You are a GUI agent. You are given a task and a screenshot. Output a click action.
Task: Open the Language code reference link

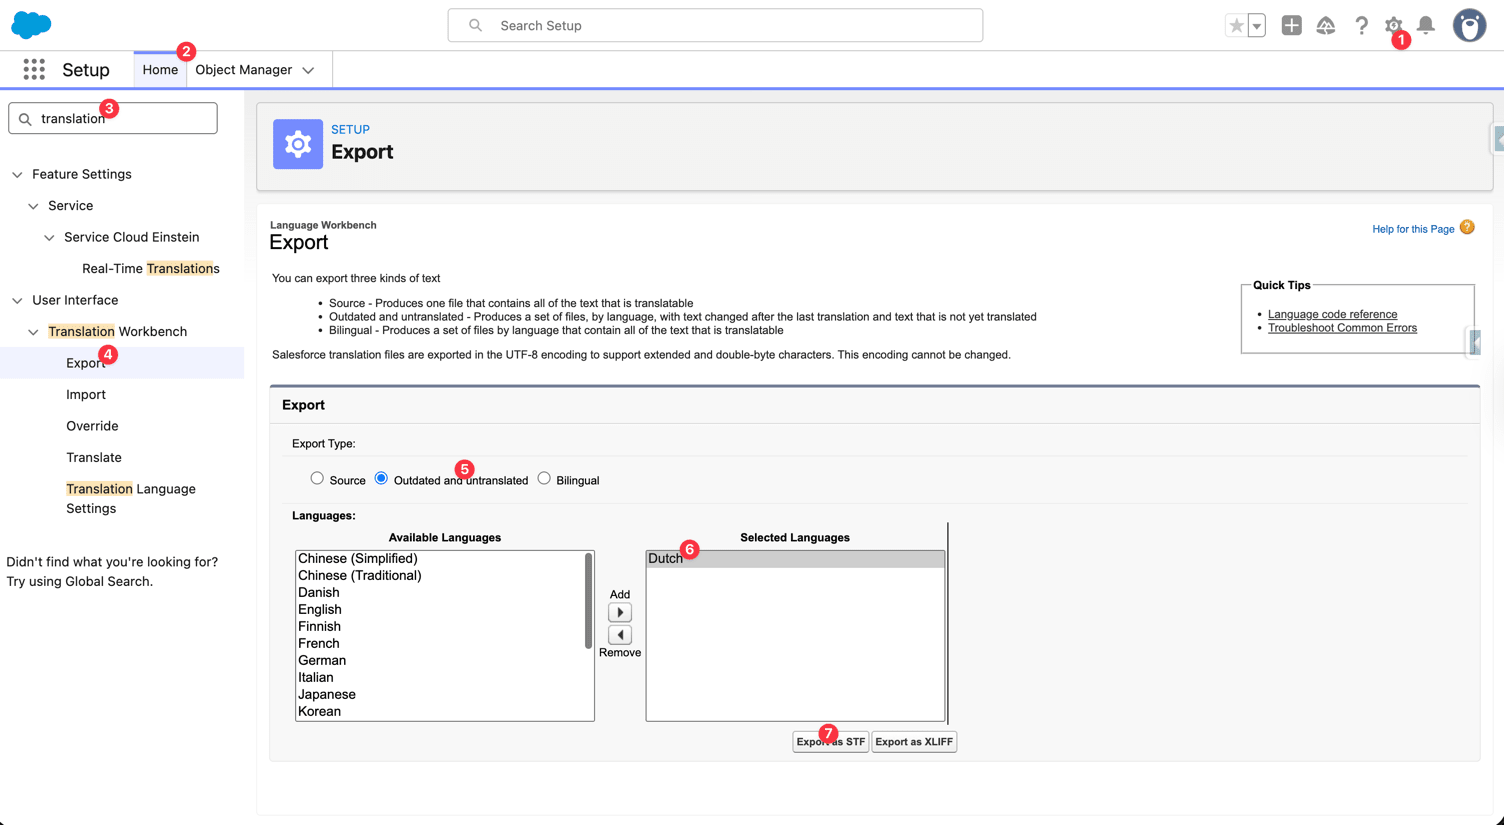coord(1332,314)
